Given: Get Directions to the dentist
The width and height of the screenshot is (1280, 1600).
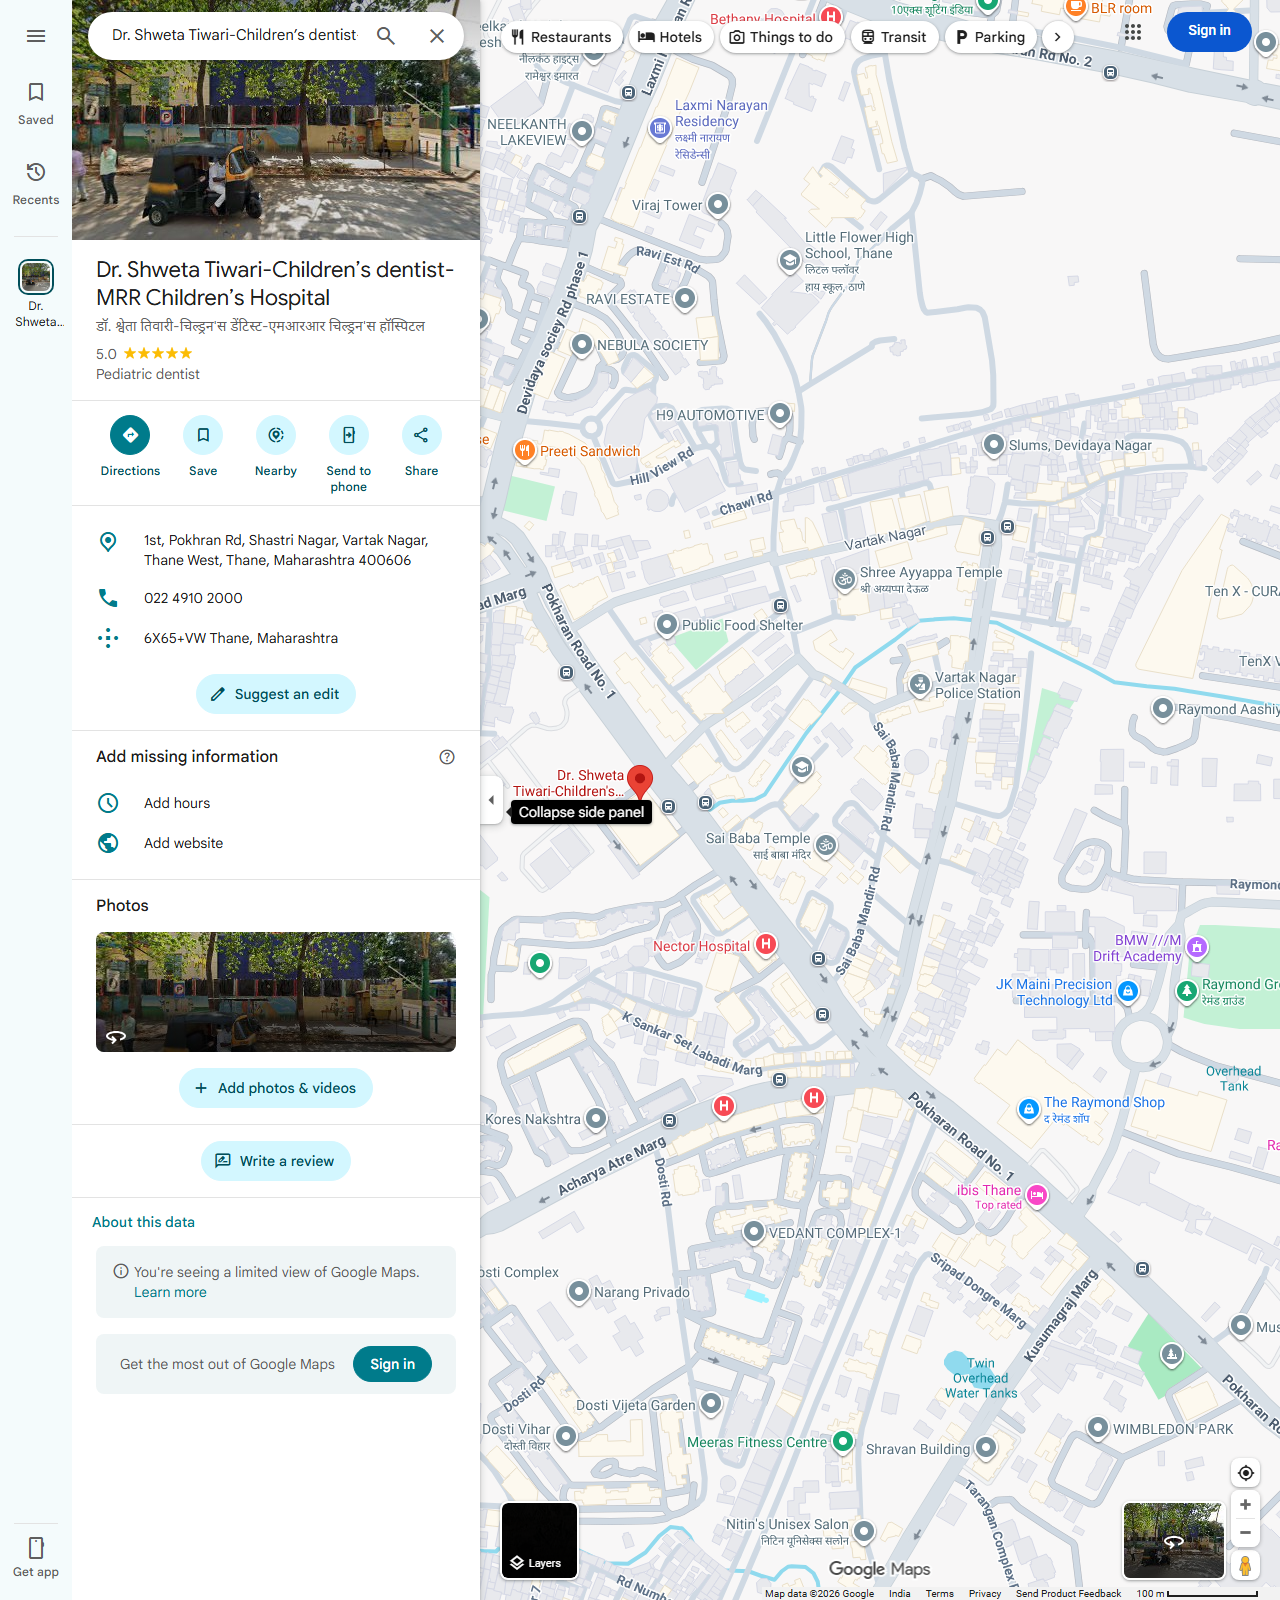Looking at the screenshot, I should (x=130, y=447).
